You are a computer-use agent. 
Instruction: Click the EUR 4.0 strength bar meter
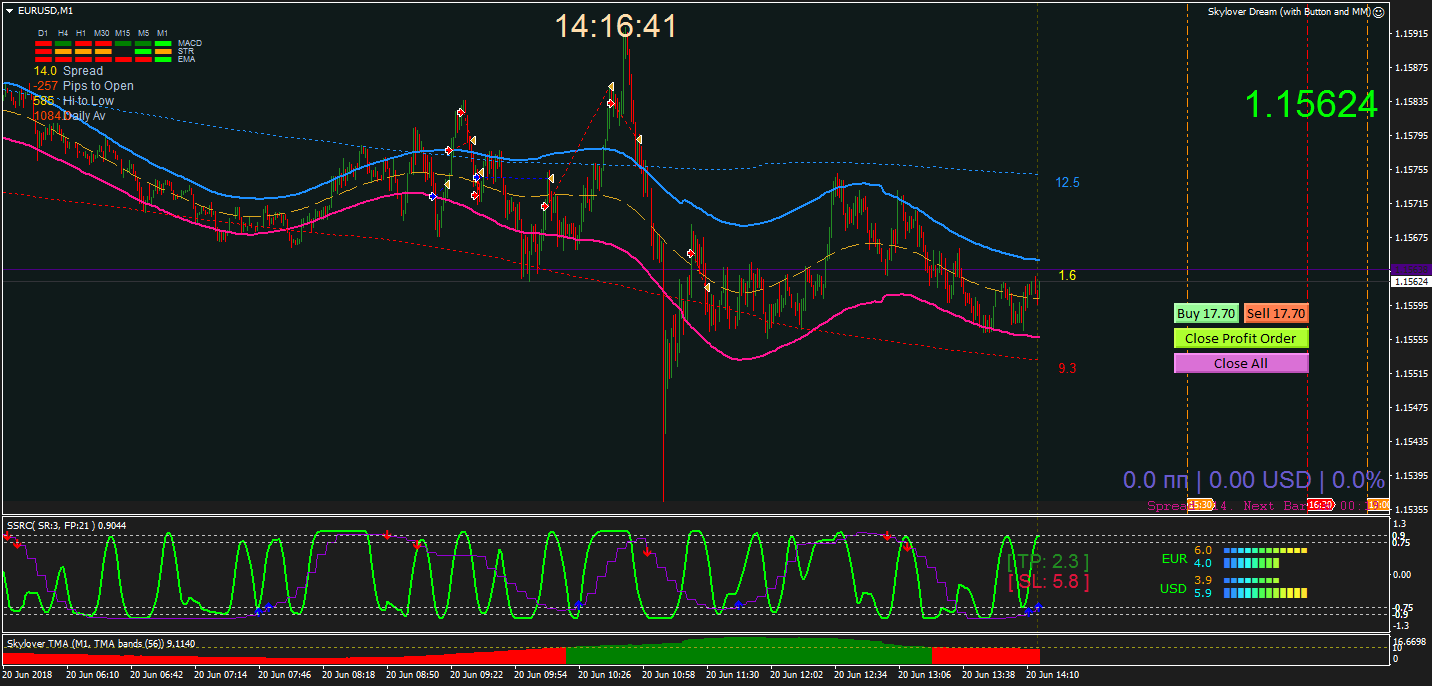pos(1252,563)
